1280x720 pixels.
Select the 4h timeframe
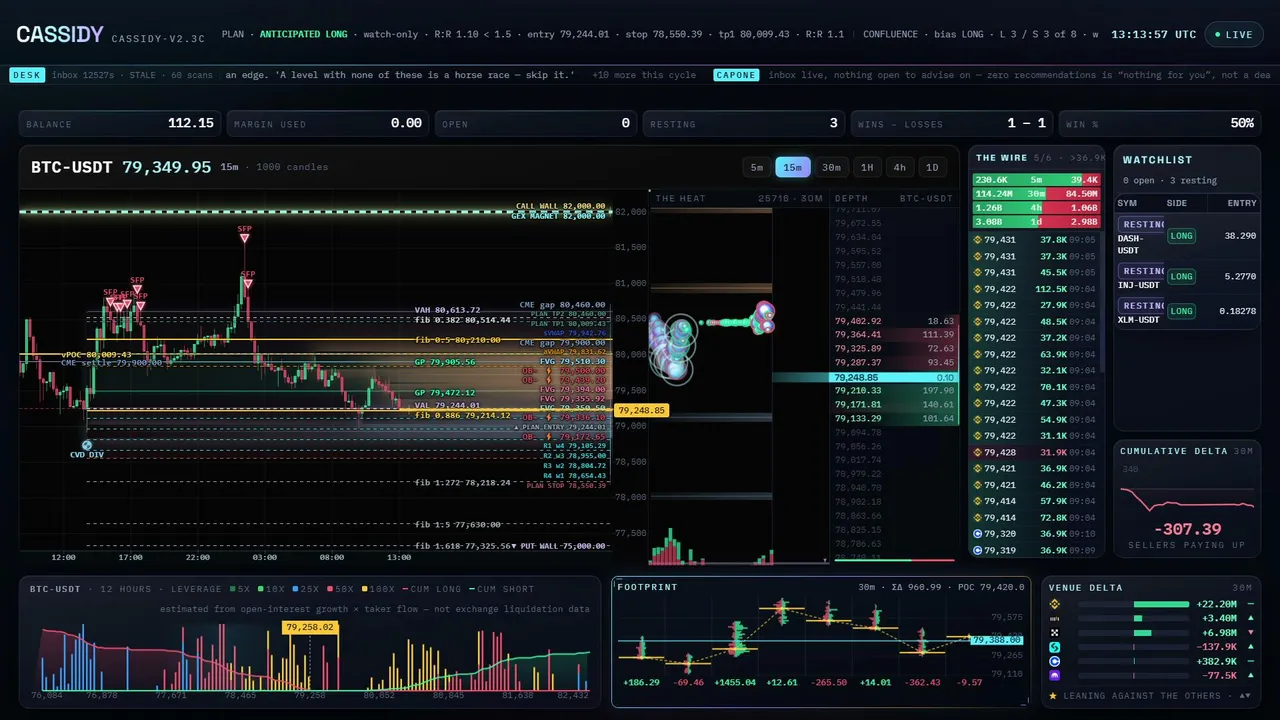900,167
